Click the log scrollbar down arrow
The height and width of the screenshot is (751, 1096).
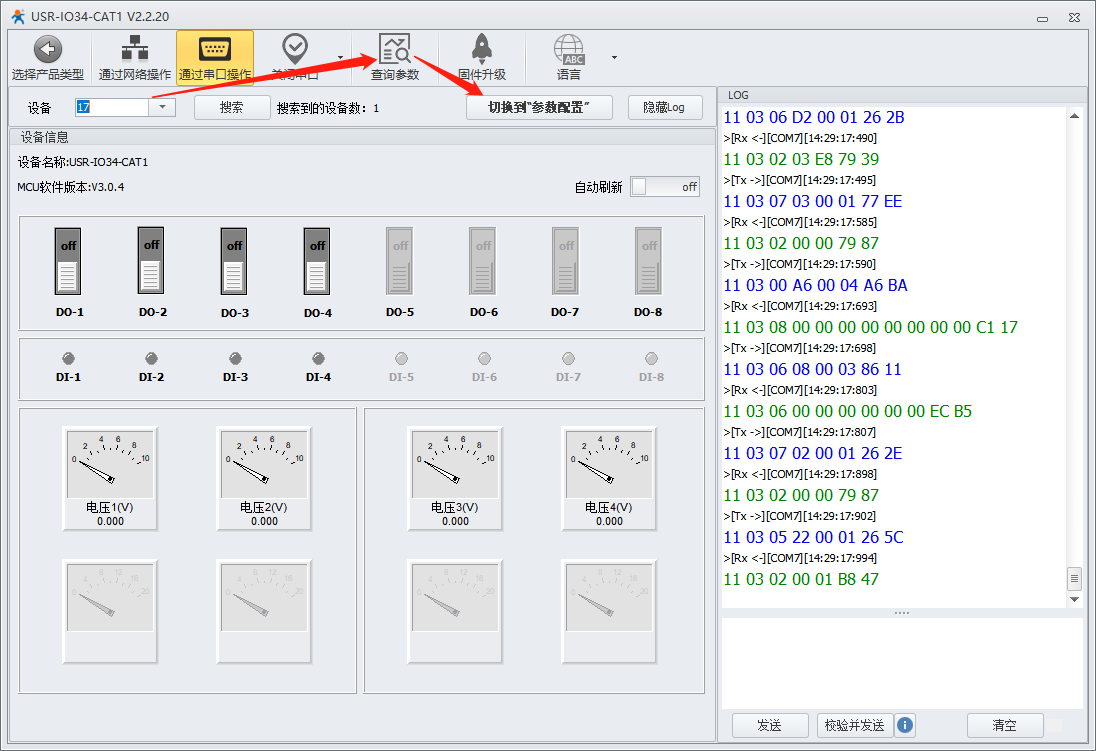coord(1074,599)
